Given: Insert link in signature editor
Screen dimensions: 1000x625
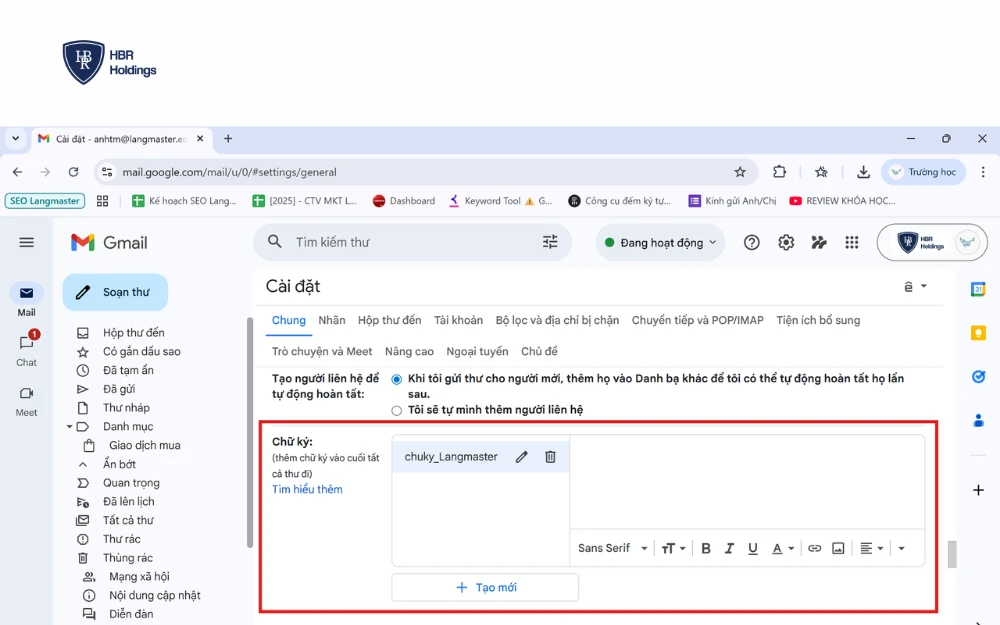Looking at the screenshot, I should point(814,548).
